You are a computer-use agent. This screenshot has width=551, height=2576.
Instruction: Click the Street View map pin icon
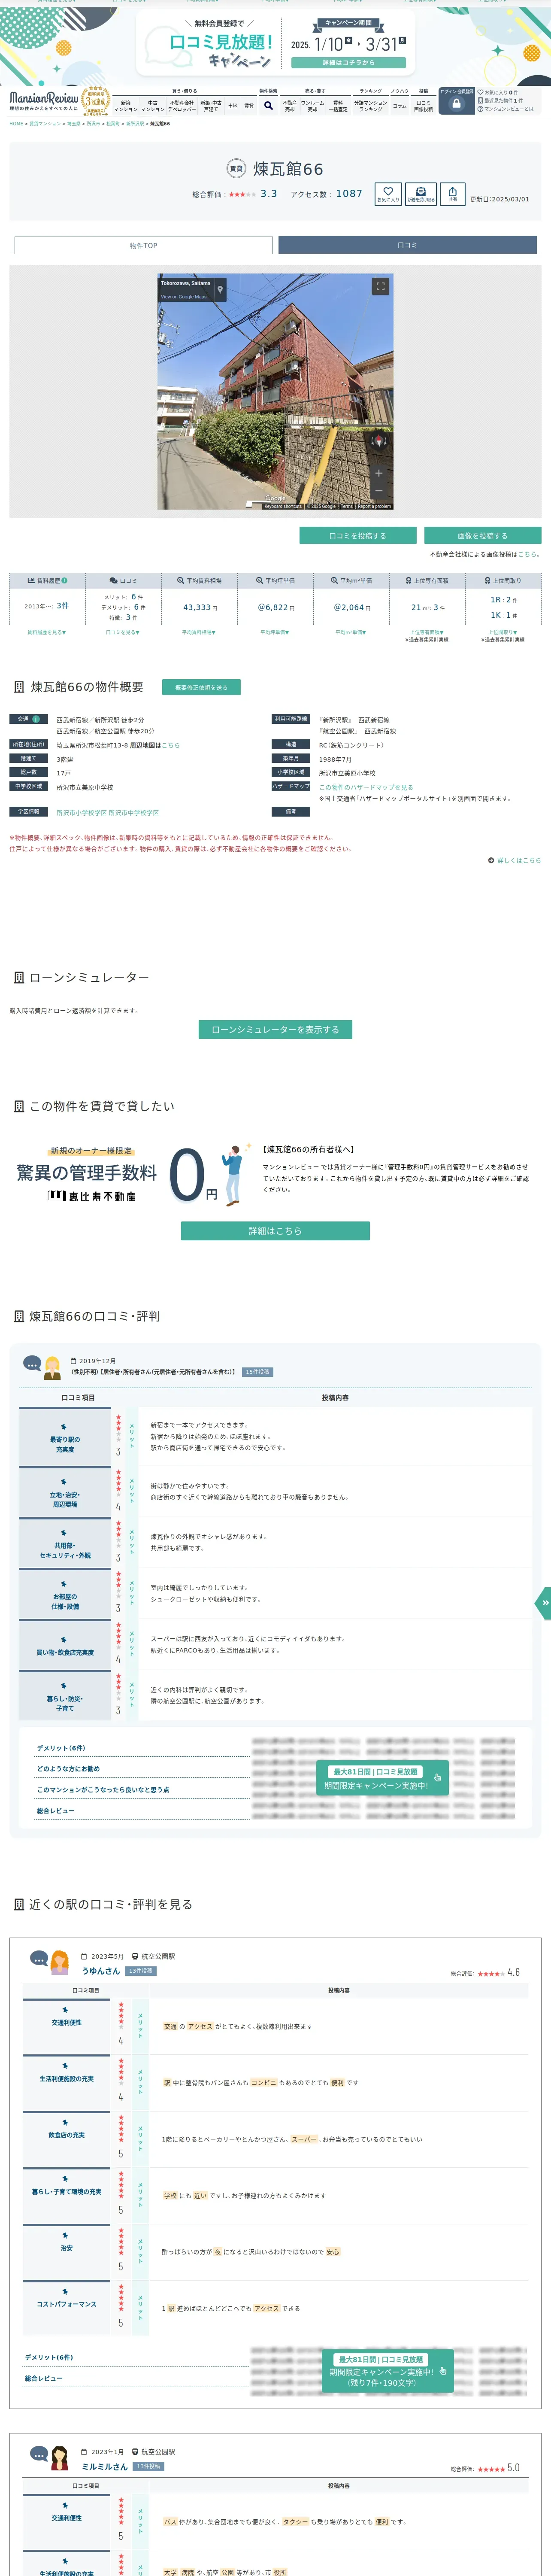220,290
